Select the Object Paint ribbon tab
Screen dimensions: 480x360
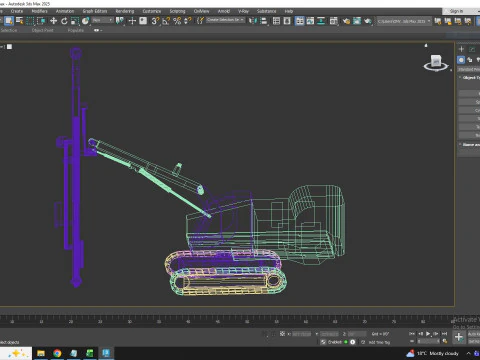coord(42,30)
